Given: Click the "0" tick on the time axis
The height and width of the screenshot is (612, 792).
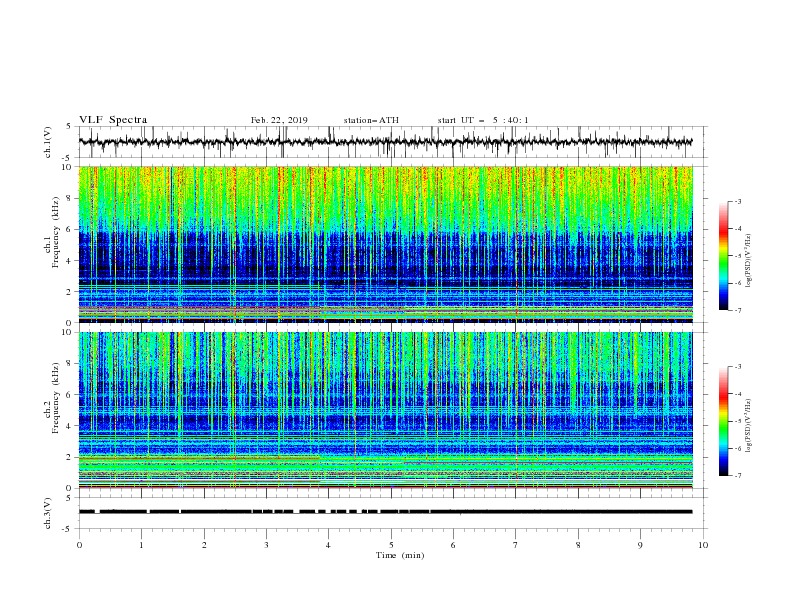Looking at the screenshot, I should coord(79,545).
